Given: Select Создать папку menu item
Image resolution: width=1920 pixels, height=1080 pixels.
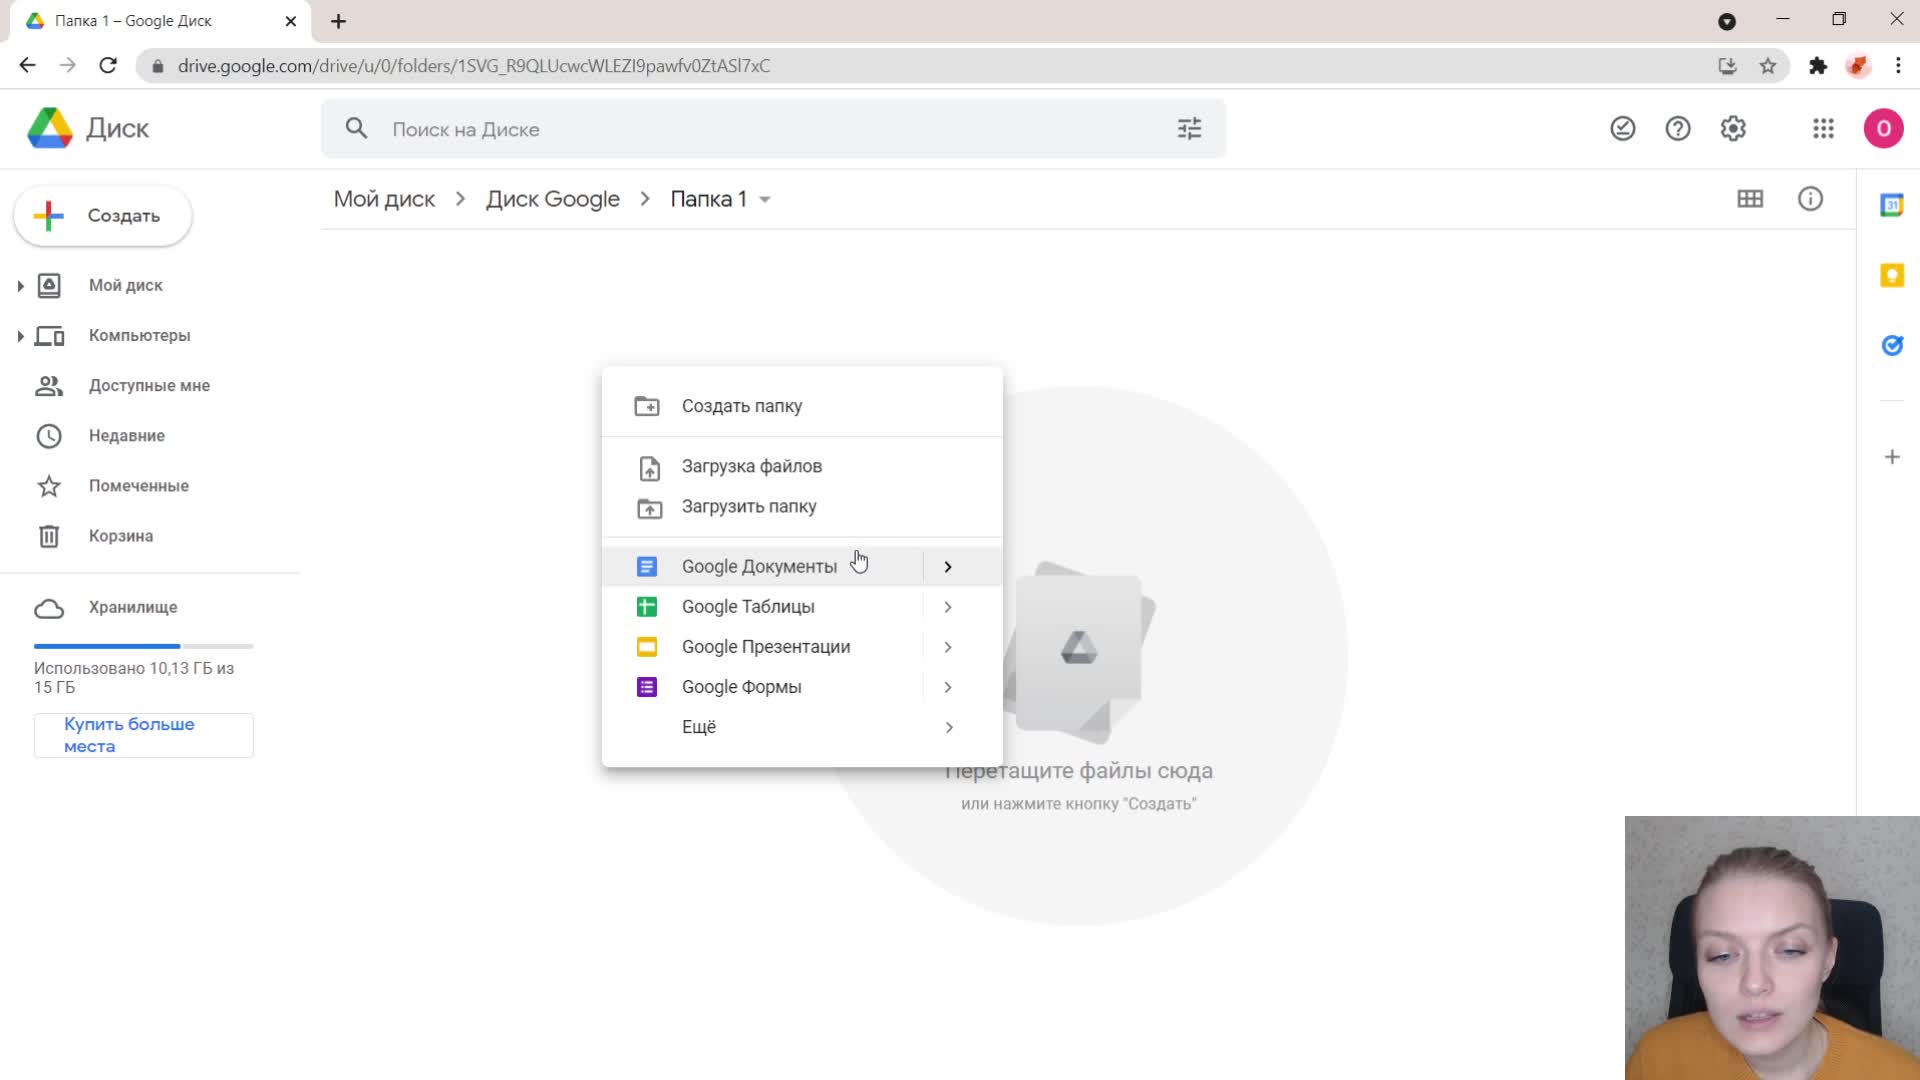Looking at the screenshot, I should tap(802, 406).
